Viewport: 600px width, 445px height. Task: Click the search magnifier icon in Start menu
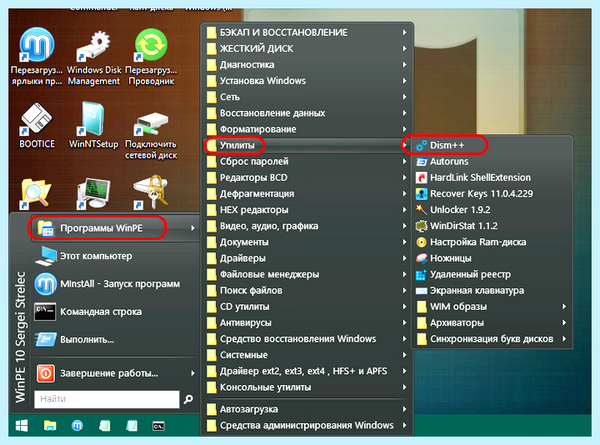coord(188,399)
